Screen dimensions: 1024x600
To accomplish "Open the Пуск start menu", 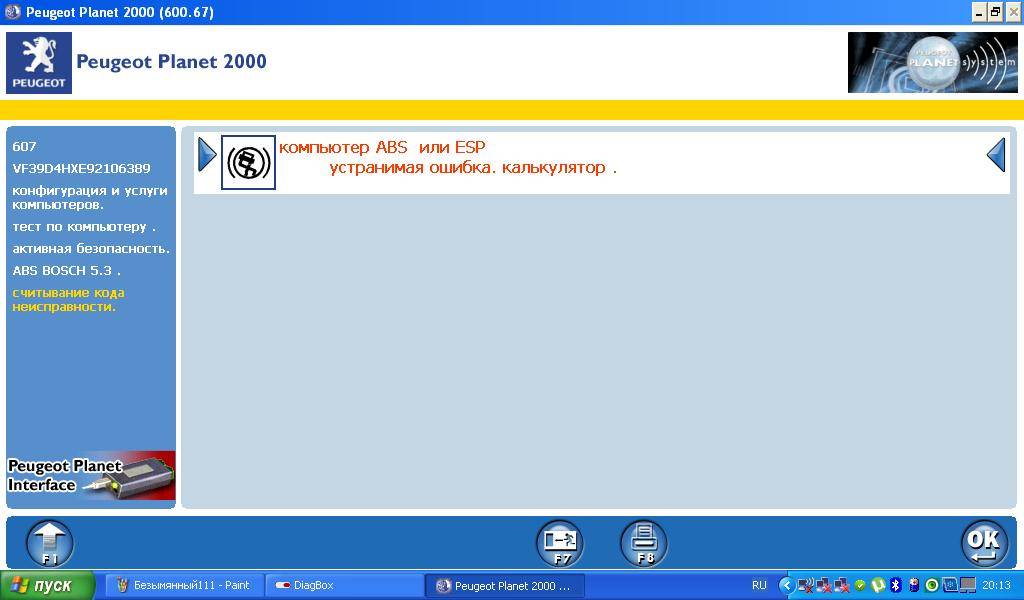I will click(45, 585).
